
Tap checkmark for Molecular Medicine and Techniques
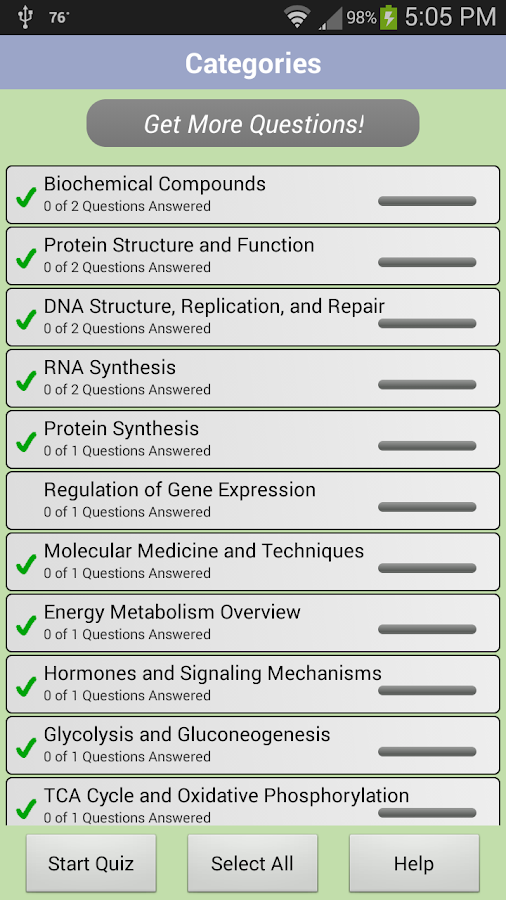pos(26,565)
